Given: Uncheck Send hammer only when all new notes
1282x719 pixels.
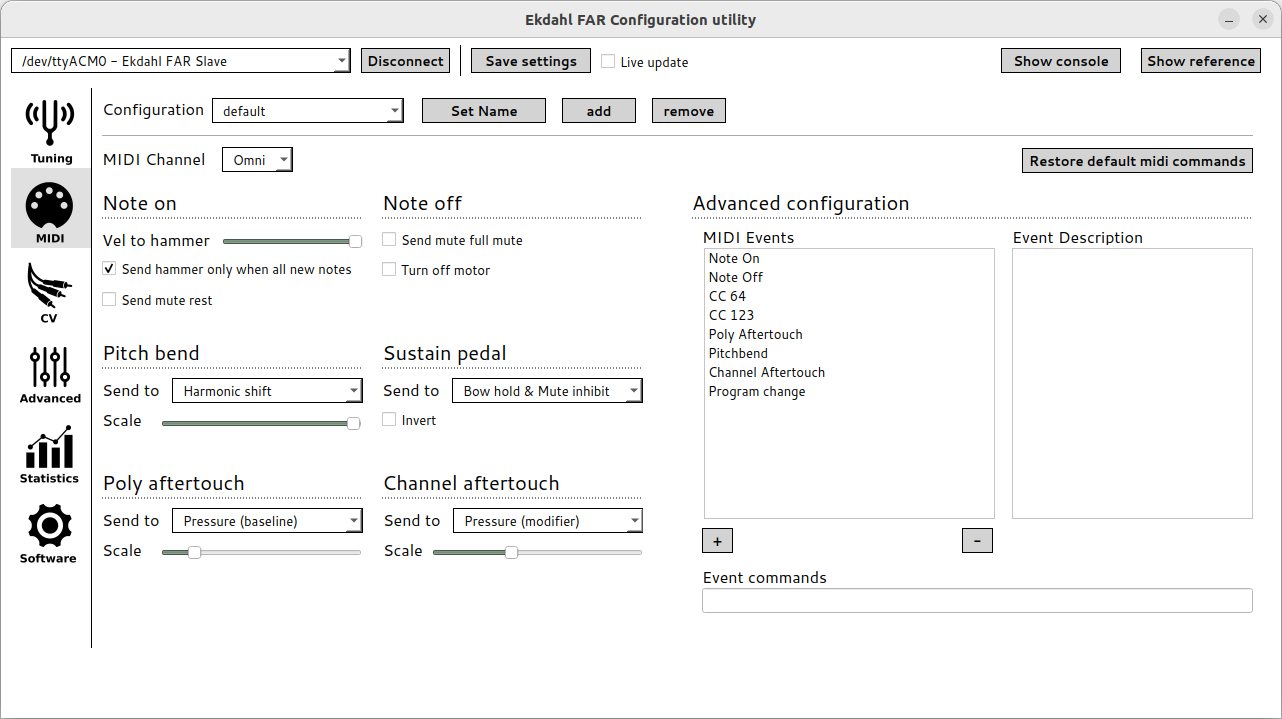Looking at the screenshot, I should click(x=110, y=270).
